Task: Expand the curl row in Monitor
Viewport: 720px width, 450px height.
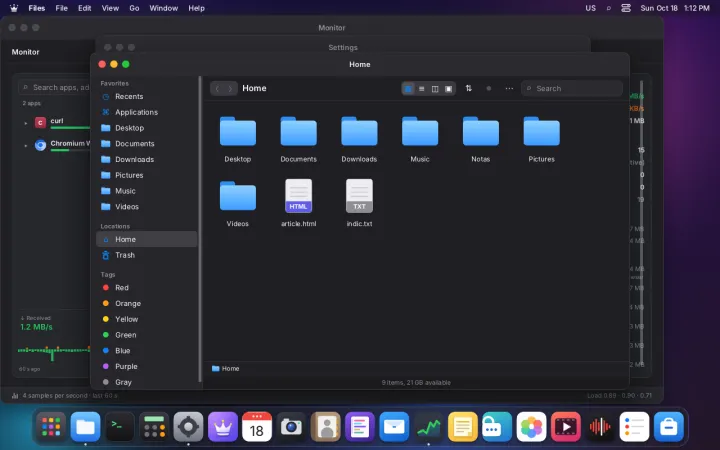Action: click(25, 123)
